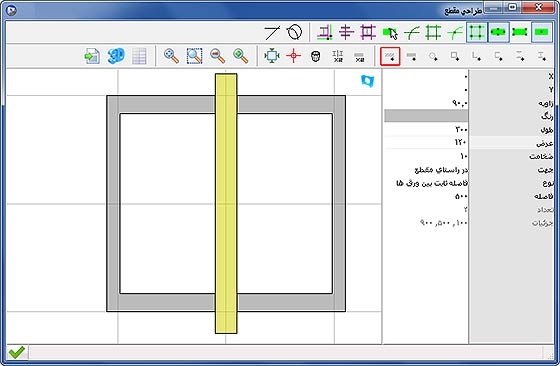Viewport: 560px width, 366px height.
Task: Toggle the green oval node snap button
Action: [498, 32]
